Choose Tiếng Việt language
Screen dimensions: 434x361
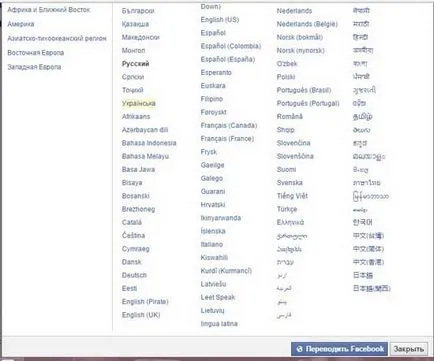(x=292, y=196)
